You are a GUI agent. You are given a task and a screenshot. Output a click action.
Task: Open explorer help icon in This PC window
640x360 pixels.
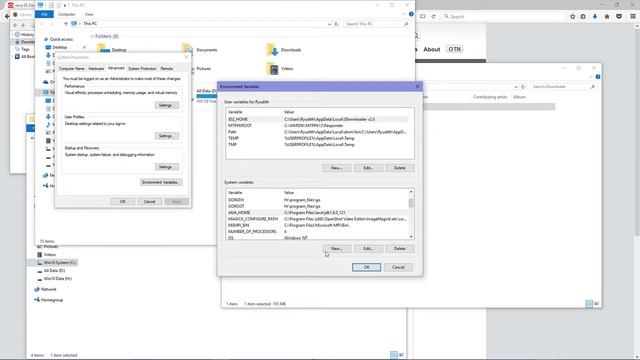point(411,14)
